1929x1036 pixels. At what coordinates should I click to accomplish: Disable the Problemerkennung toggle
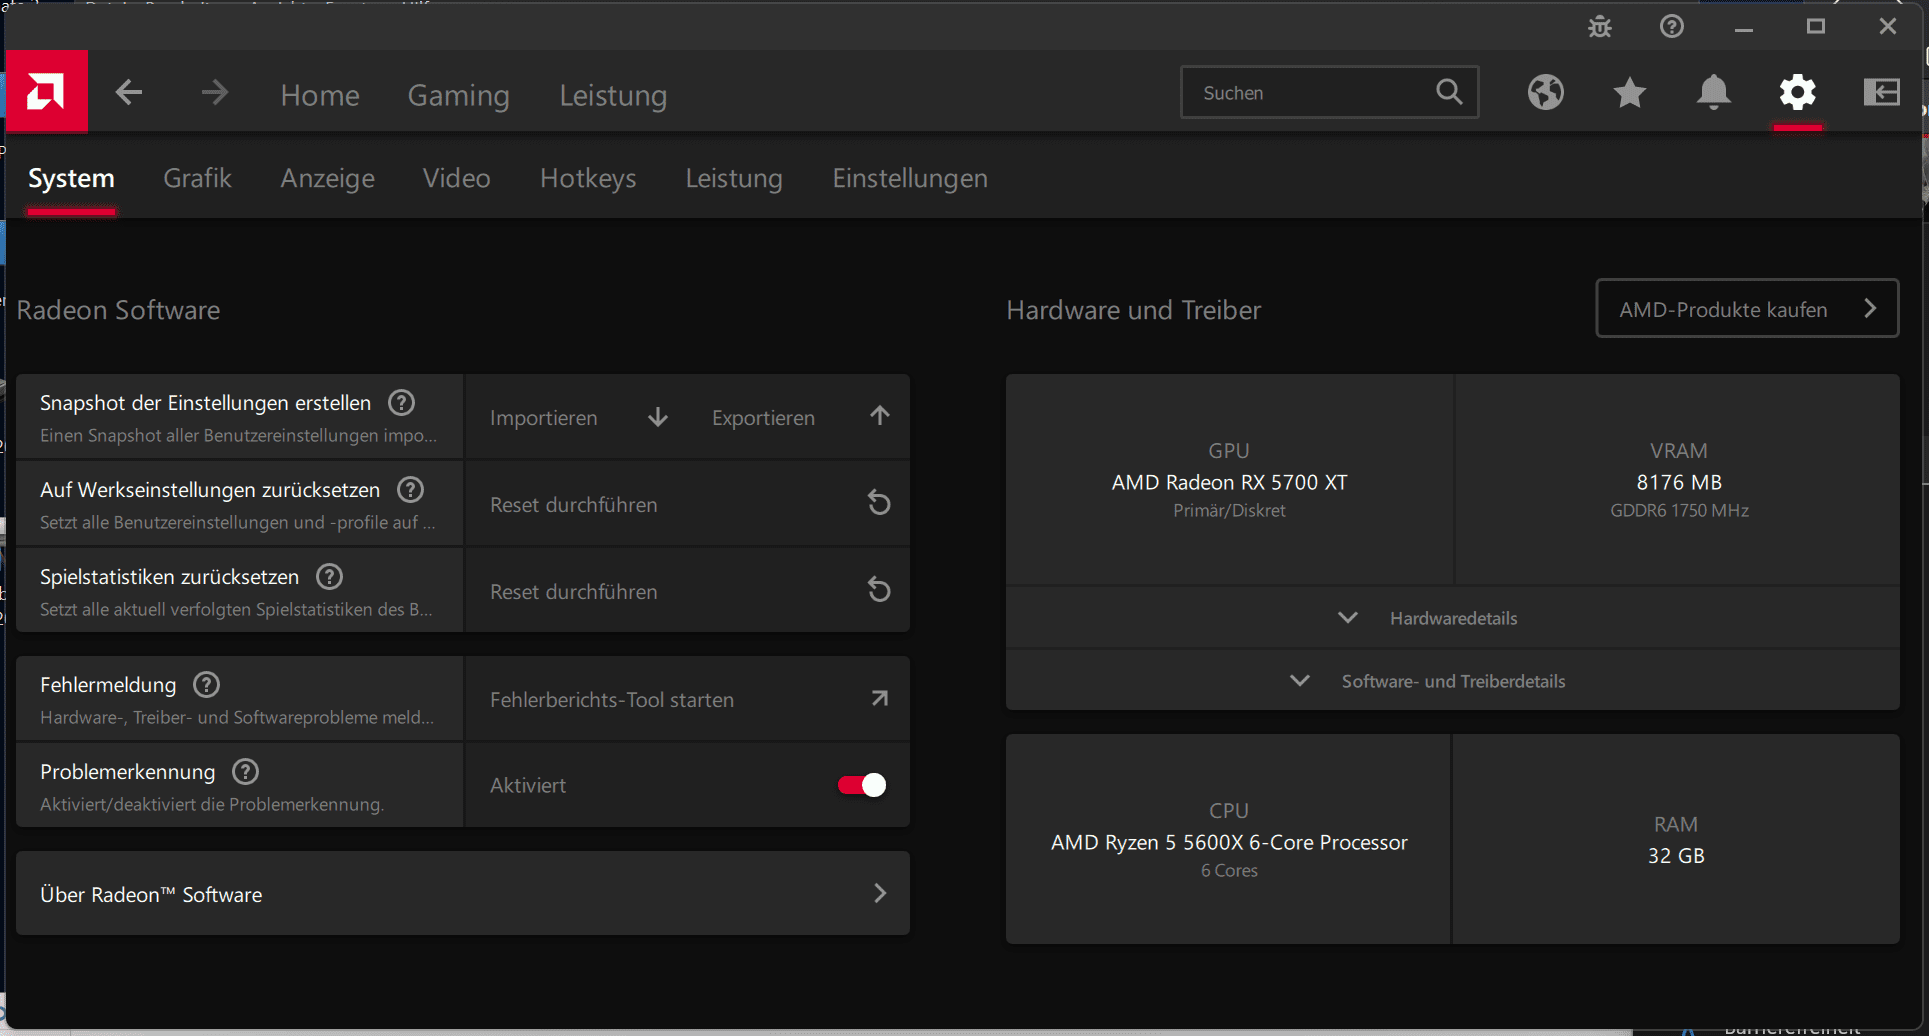click(861, 785)
